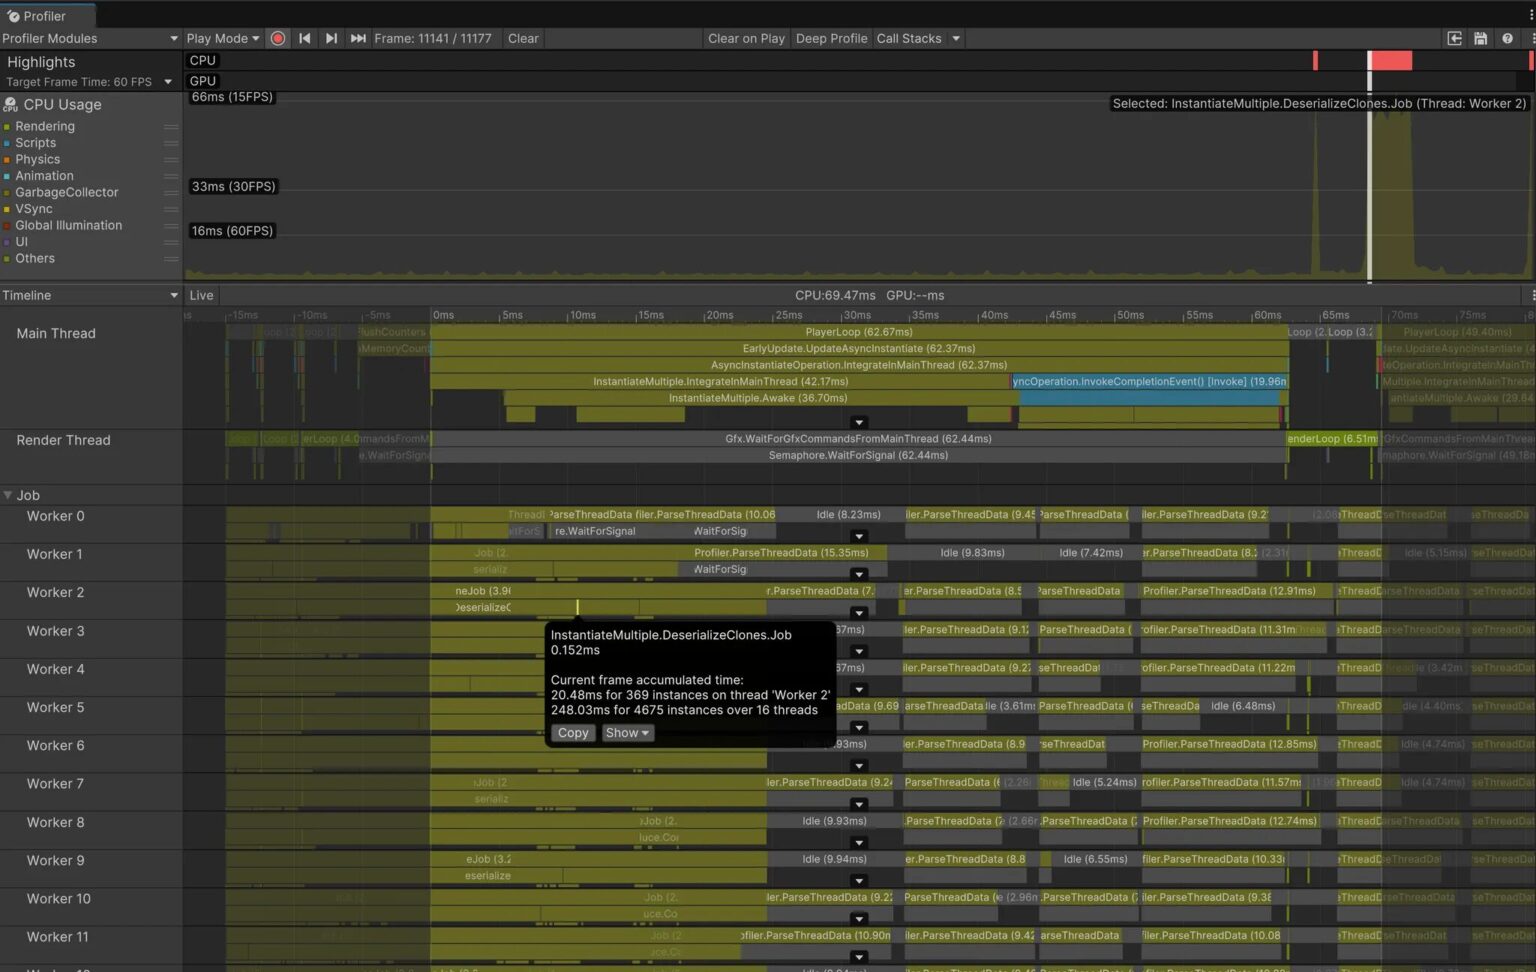
Task: Clear the recorded frames with Clear button
Action: pos(523,38)
